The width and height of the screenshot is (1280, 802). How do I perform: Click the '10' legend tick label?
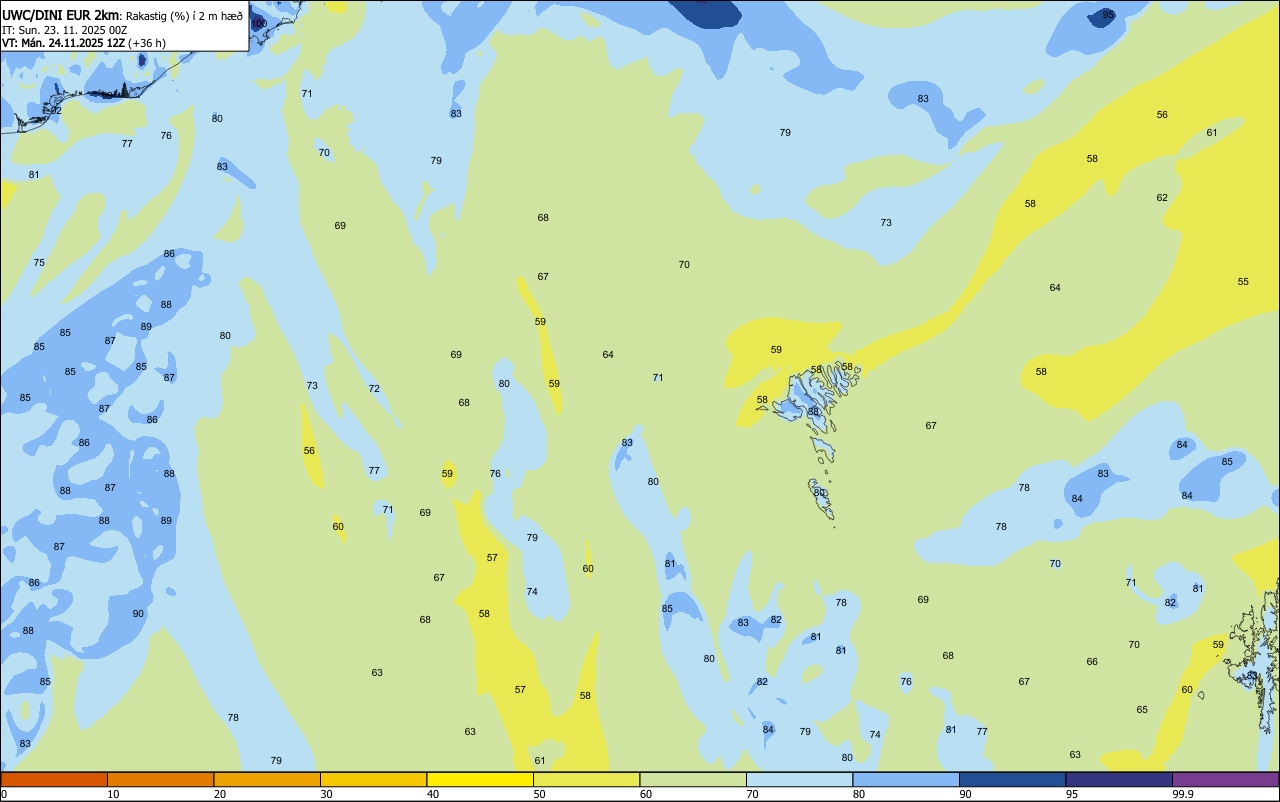pos(113,794)
